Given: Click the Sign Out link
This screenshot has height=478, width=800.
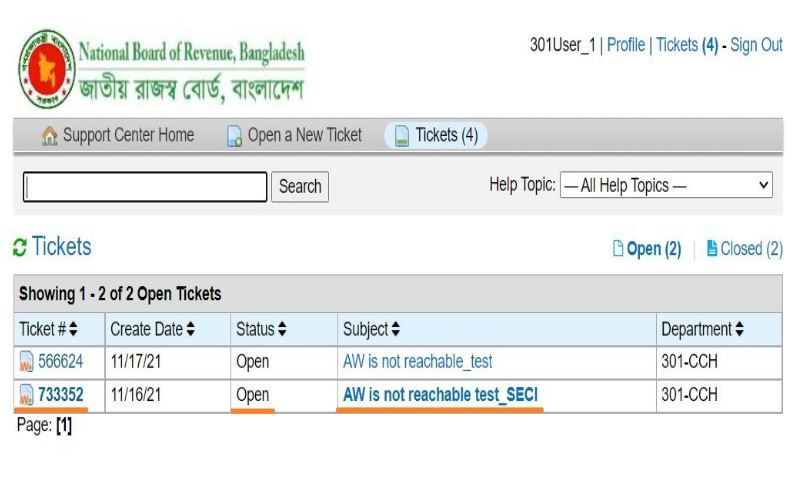Looking at the screenshot, I should point(756,45).
